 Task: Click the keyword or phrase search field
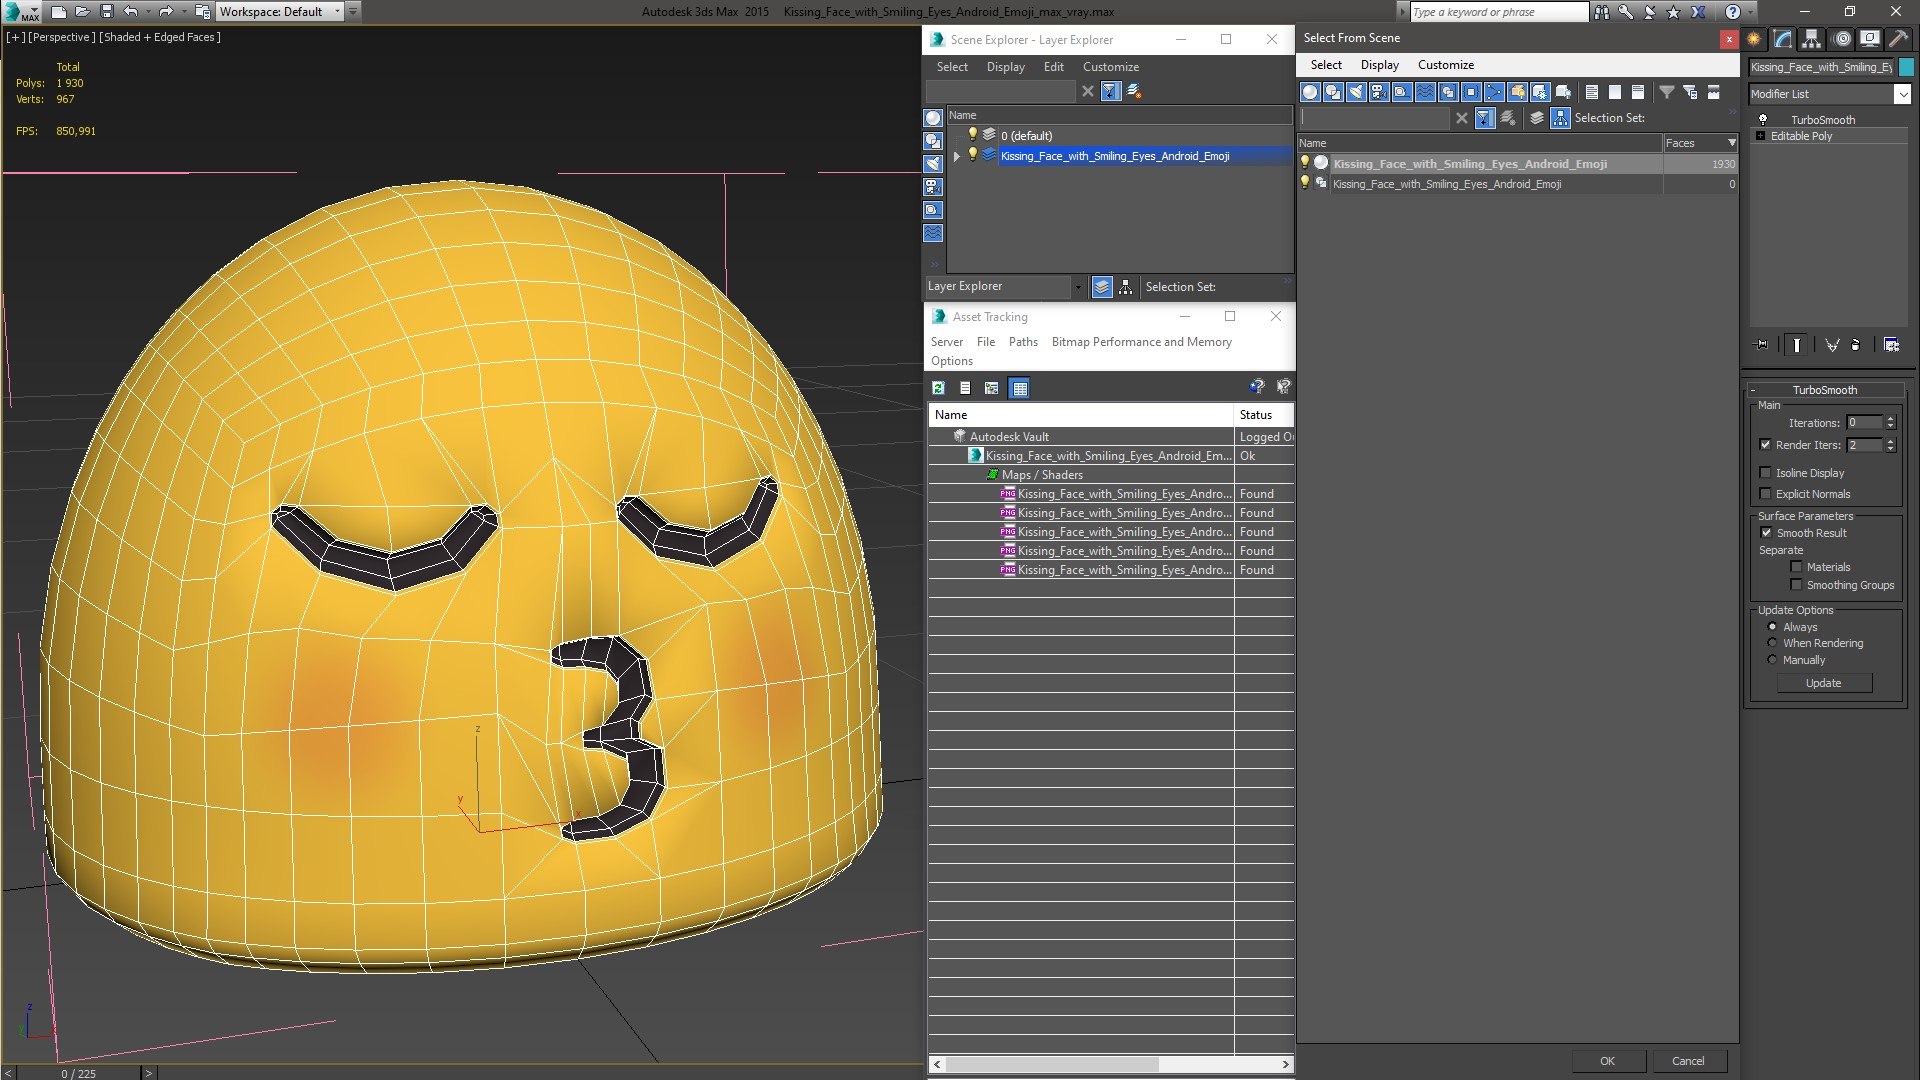[x=1498, y=12]
